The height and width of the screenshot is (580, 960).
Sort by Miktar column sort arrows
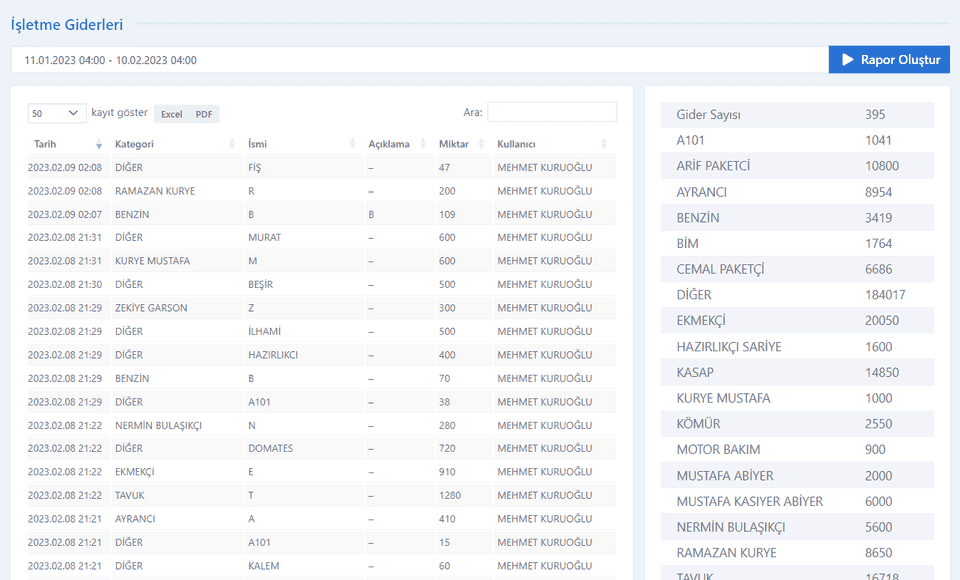481,144
